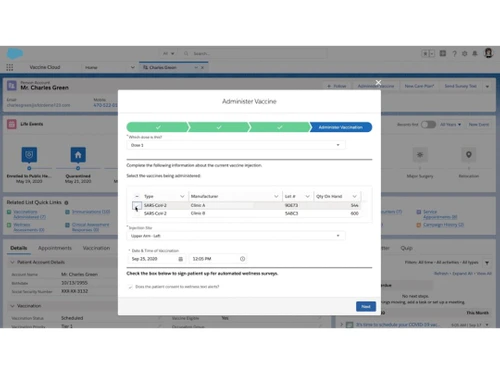This screenshot has width=500, height=375.
Task: Toggle the select-all checkbox in the vaccine table header
Action: click(137, 196)
